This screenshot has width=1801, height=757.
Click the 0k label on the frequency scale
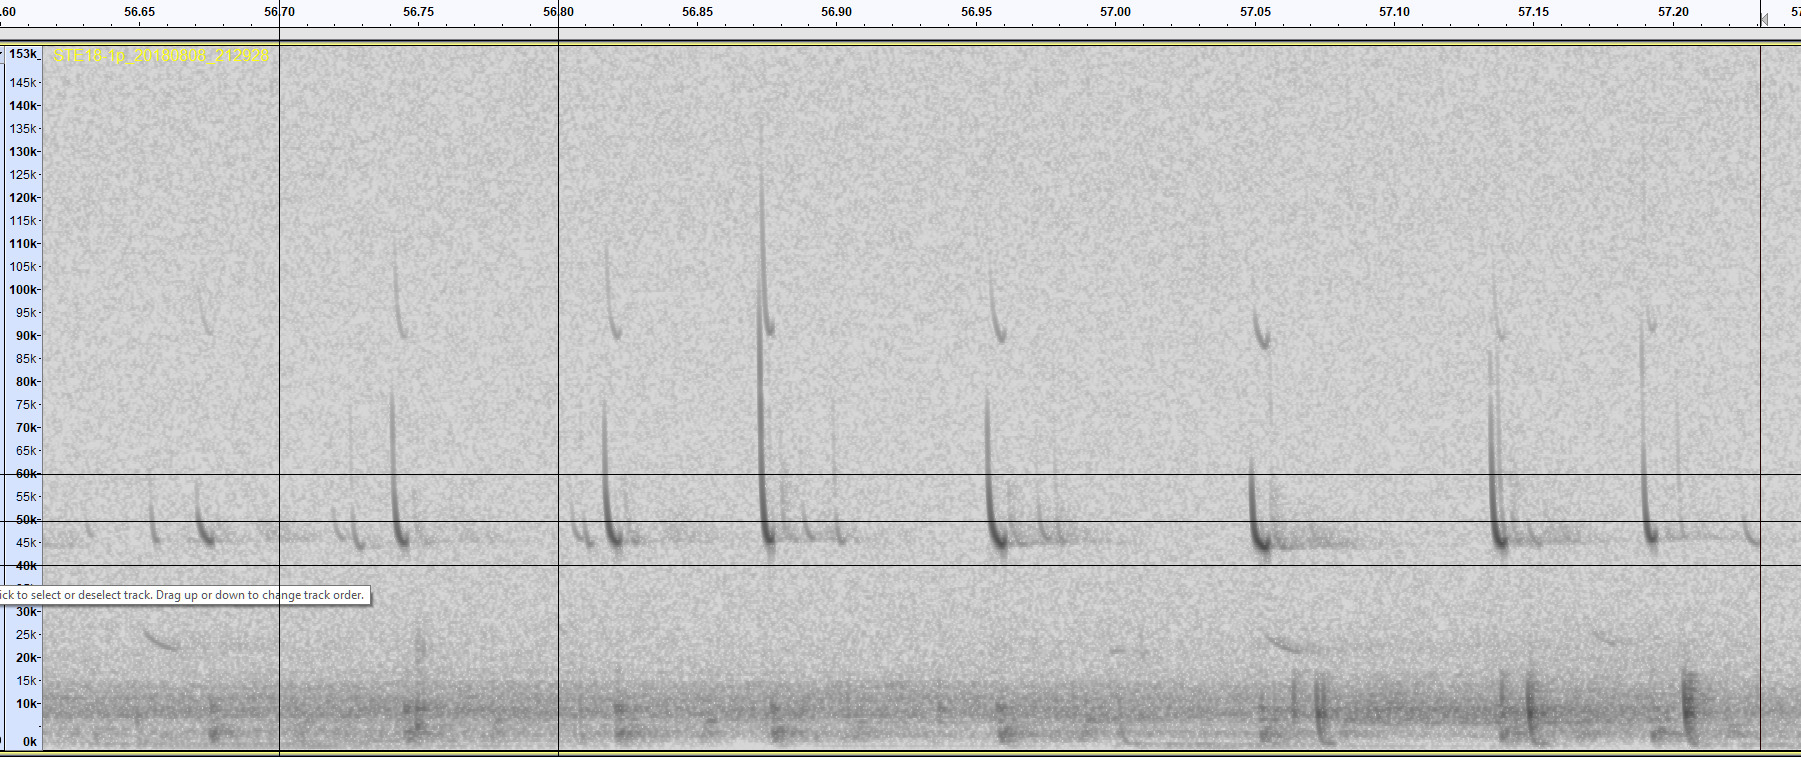(30, 742)
